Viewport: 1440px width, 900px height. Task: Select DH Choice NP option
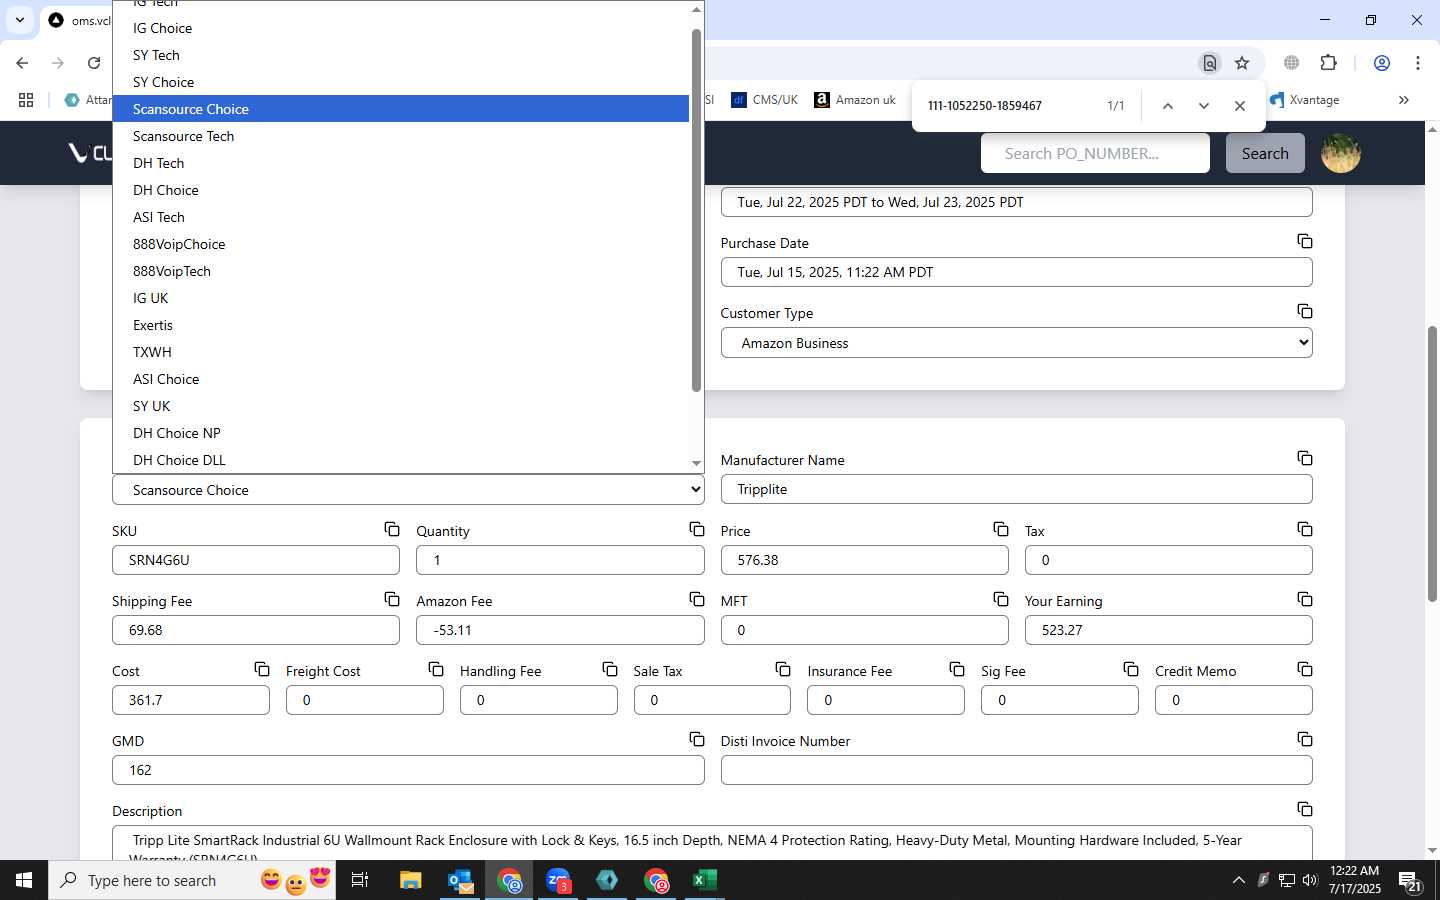(x=401, y=433)
